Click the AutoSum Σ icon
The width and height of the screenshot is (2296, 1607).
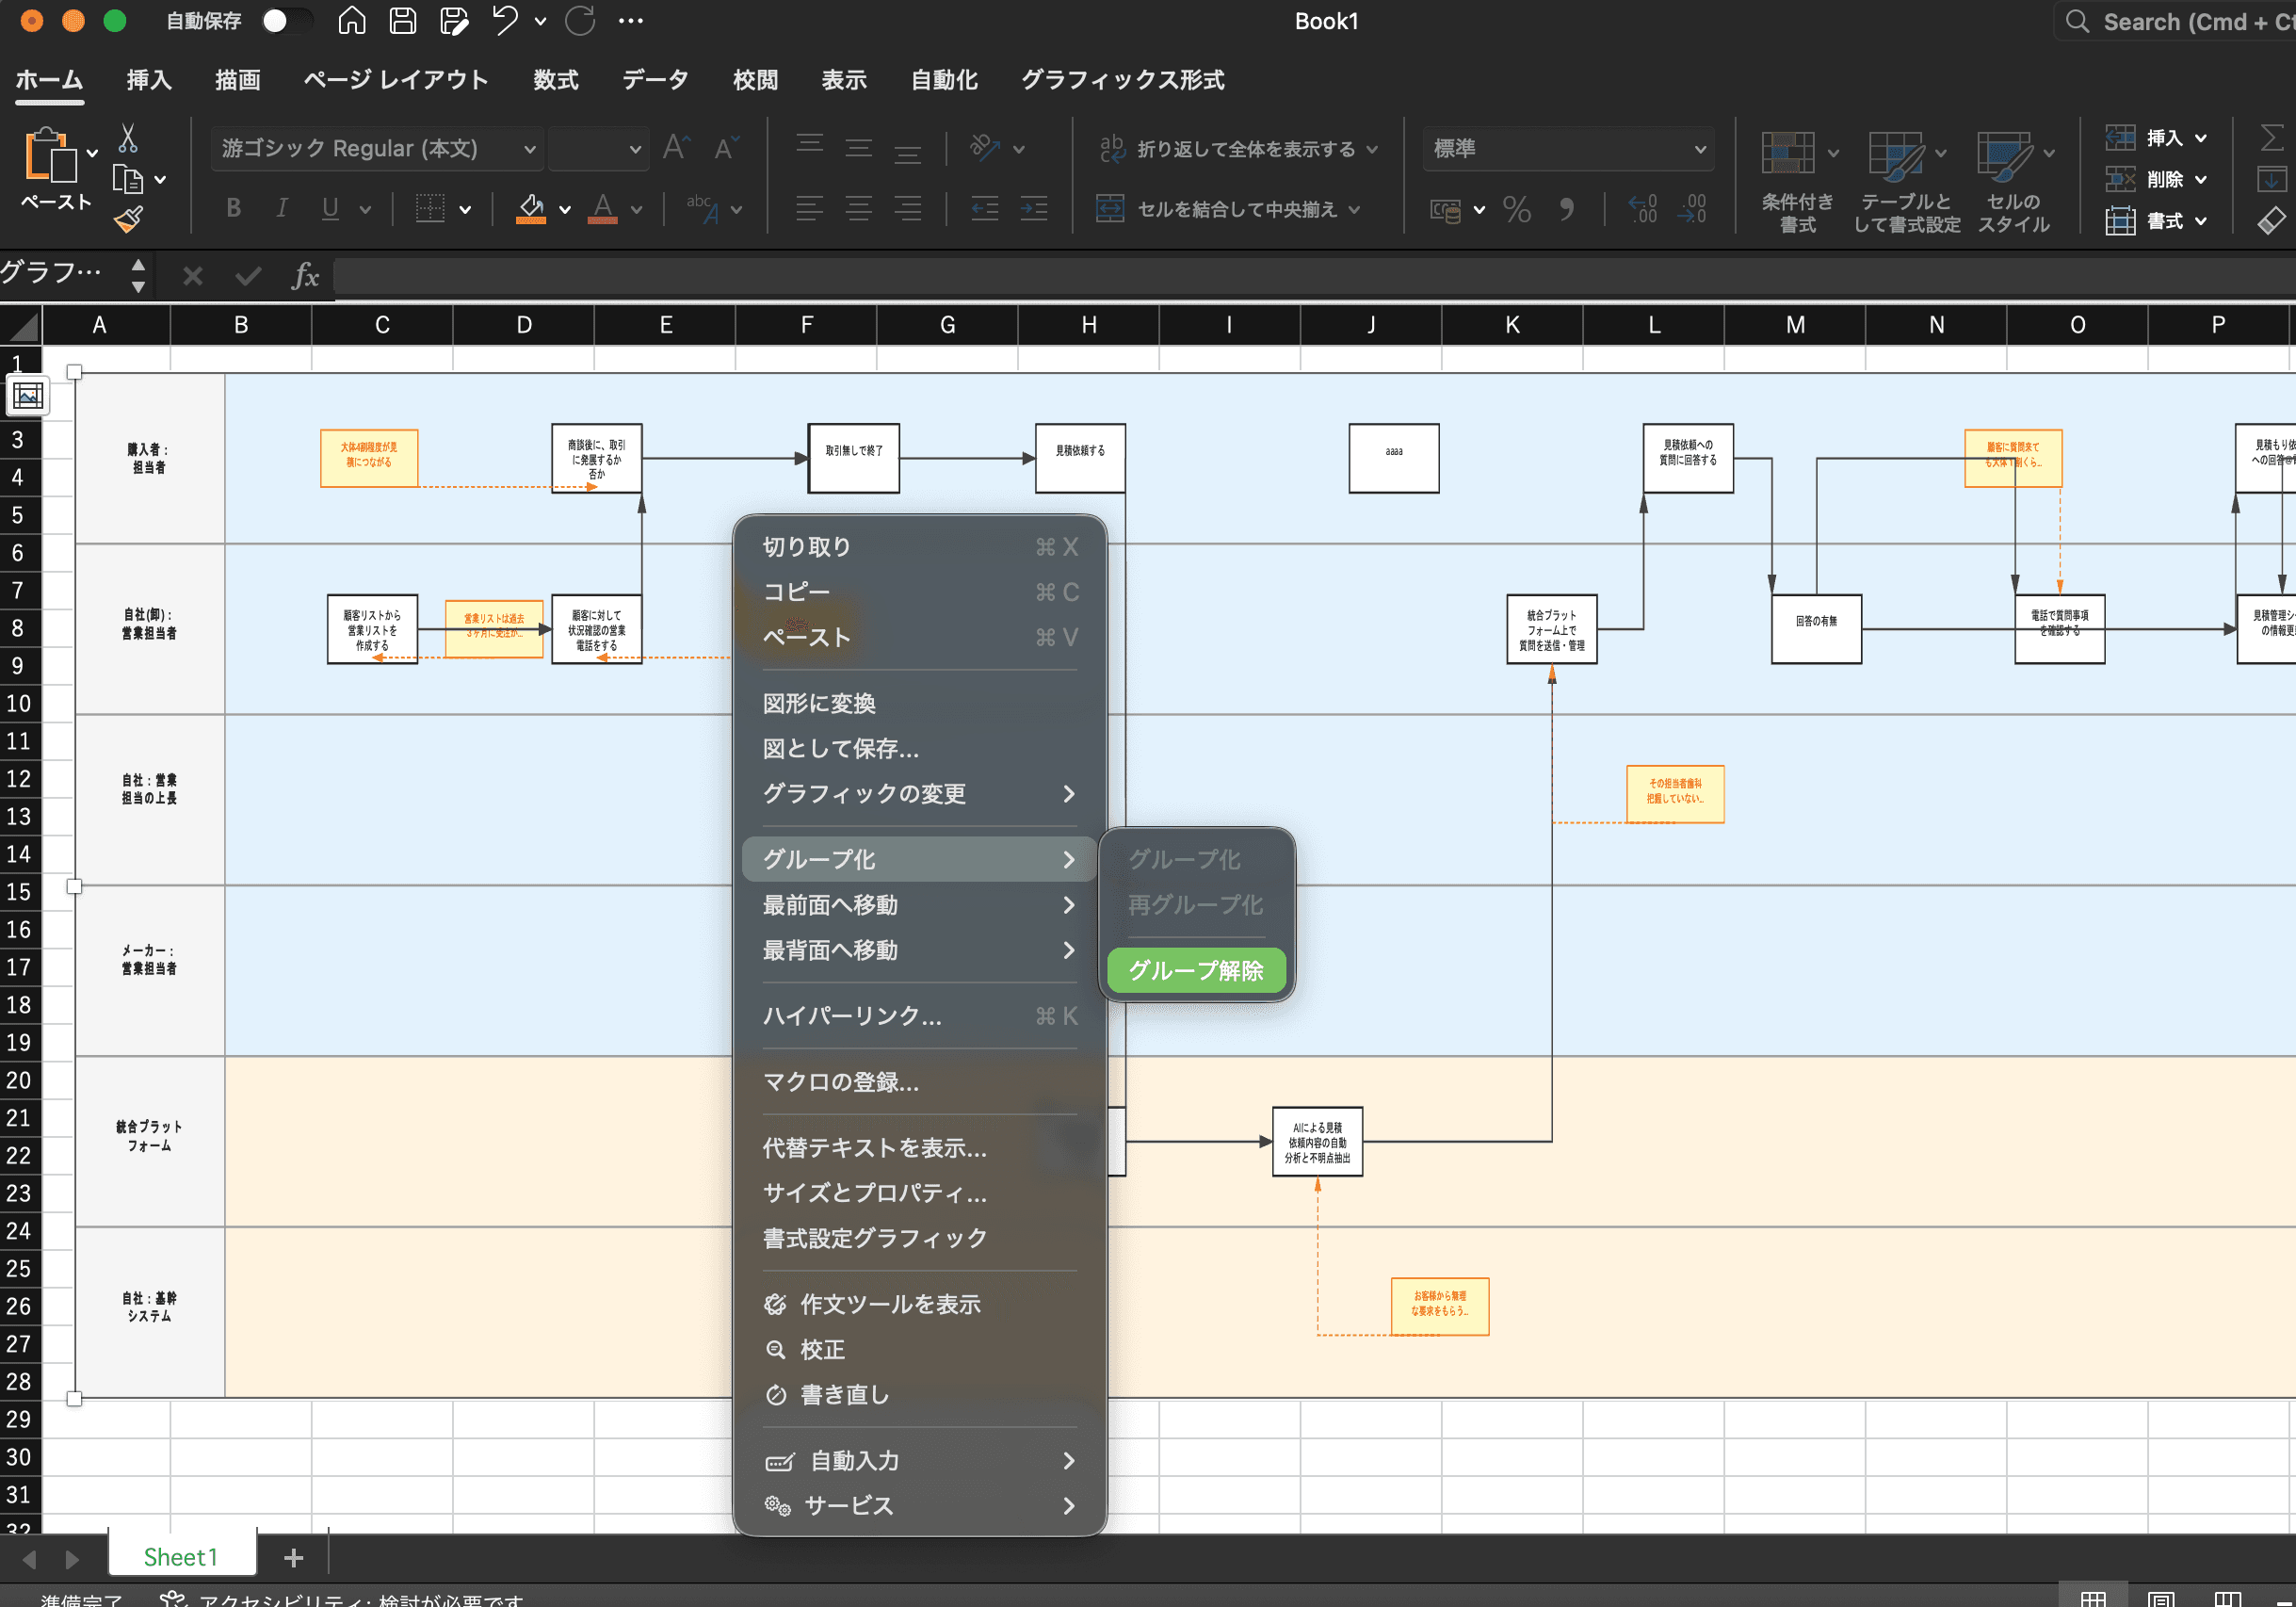click(x=2272, y=140)
